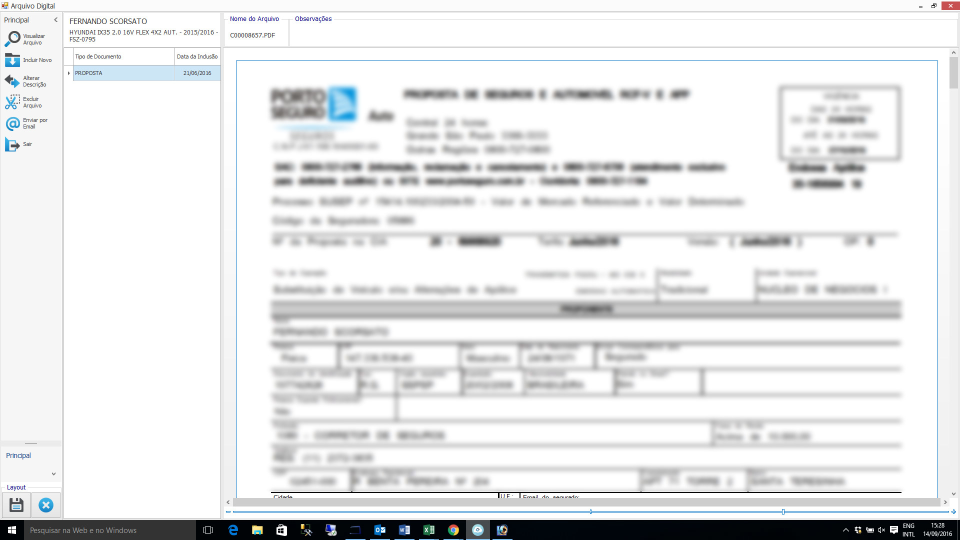Click document viewer scroll down arrow

954,493
